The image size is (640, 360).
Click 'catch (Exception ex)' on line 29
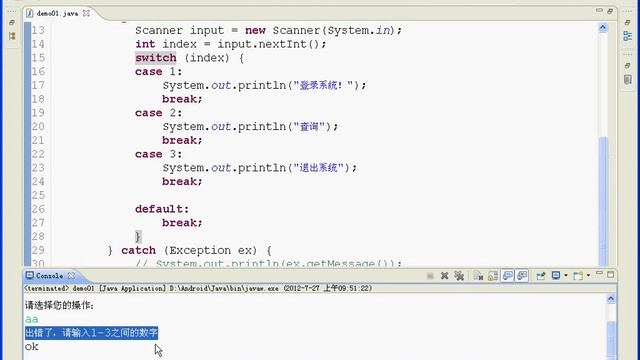tap(189, 250)
